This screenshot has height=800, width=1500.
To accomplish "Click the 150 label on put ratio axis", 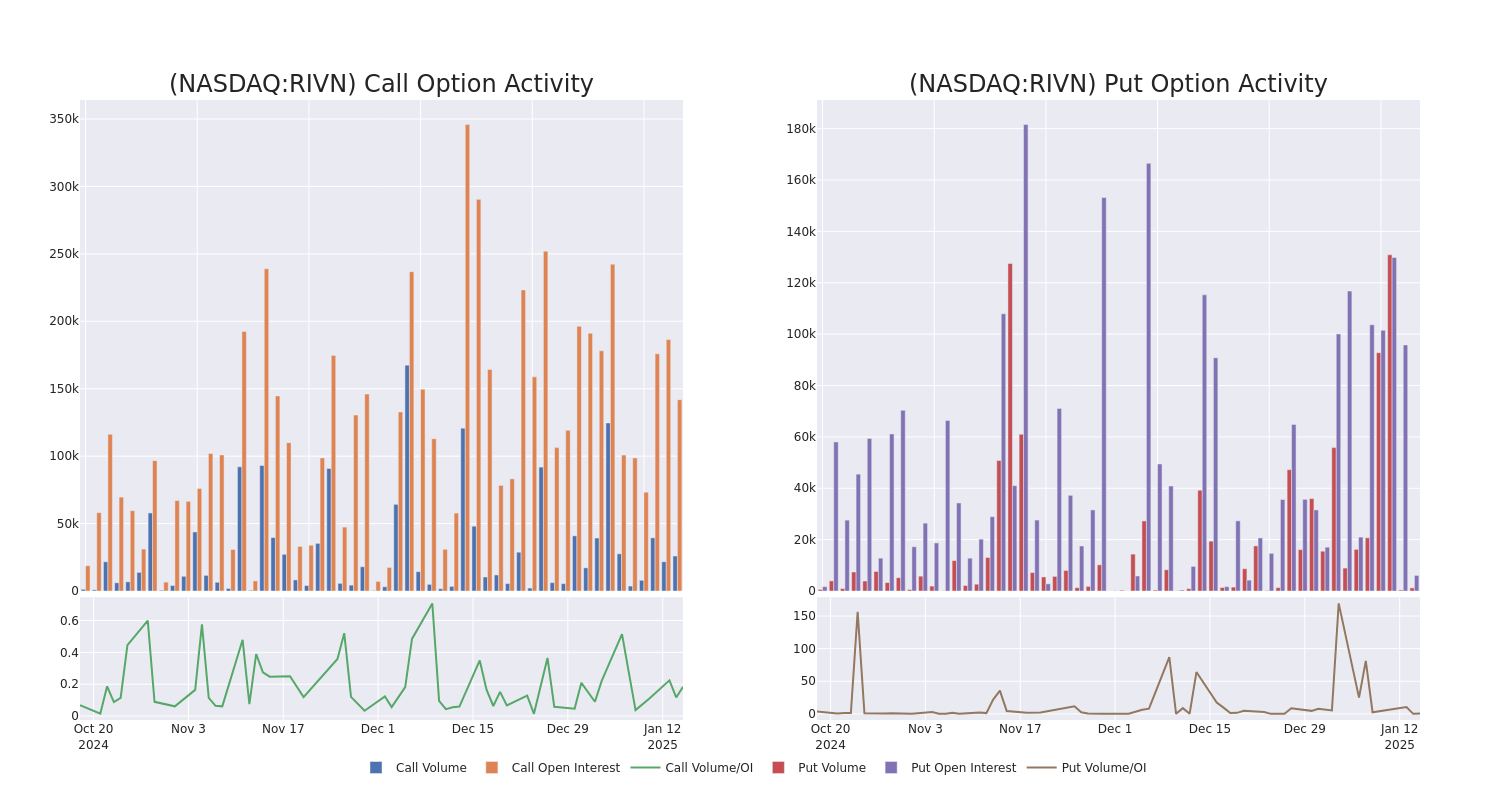I will click(805, 616).
